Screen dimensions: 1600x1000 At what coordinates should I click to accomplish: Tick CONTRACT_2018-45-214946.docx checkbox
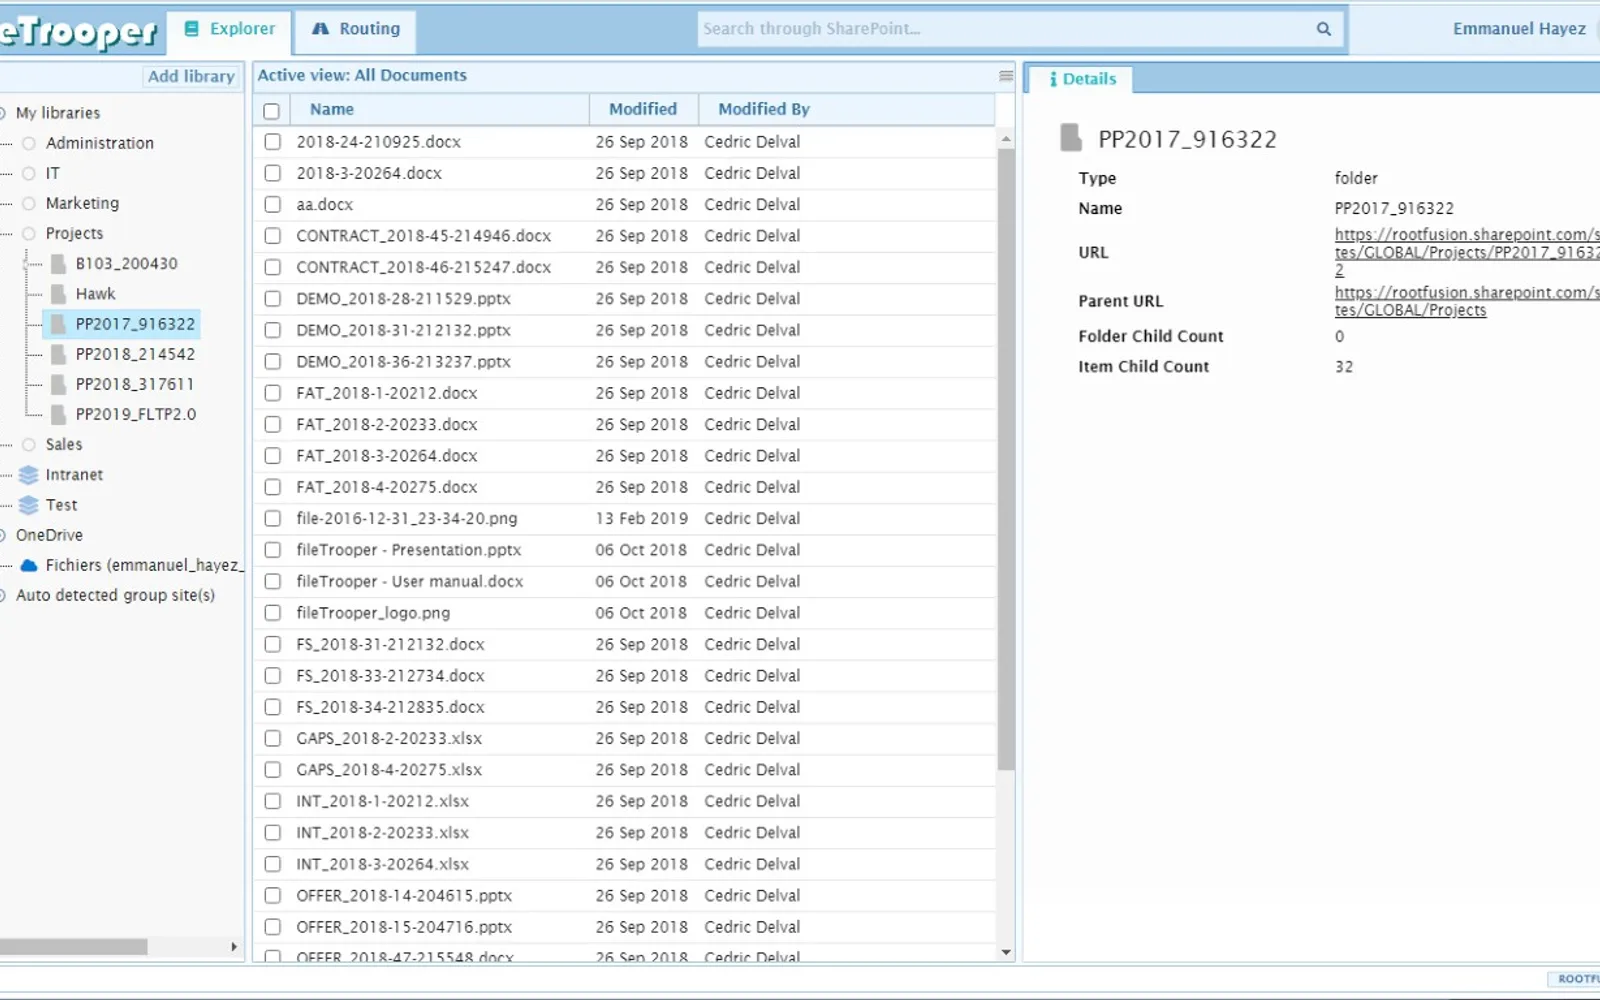[272, 236]
